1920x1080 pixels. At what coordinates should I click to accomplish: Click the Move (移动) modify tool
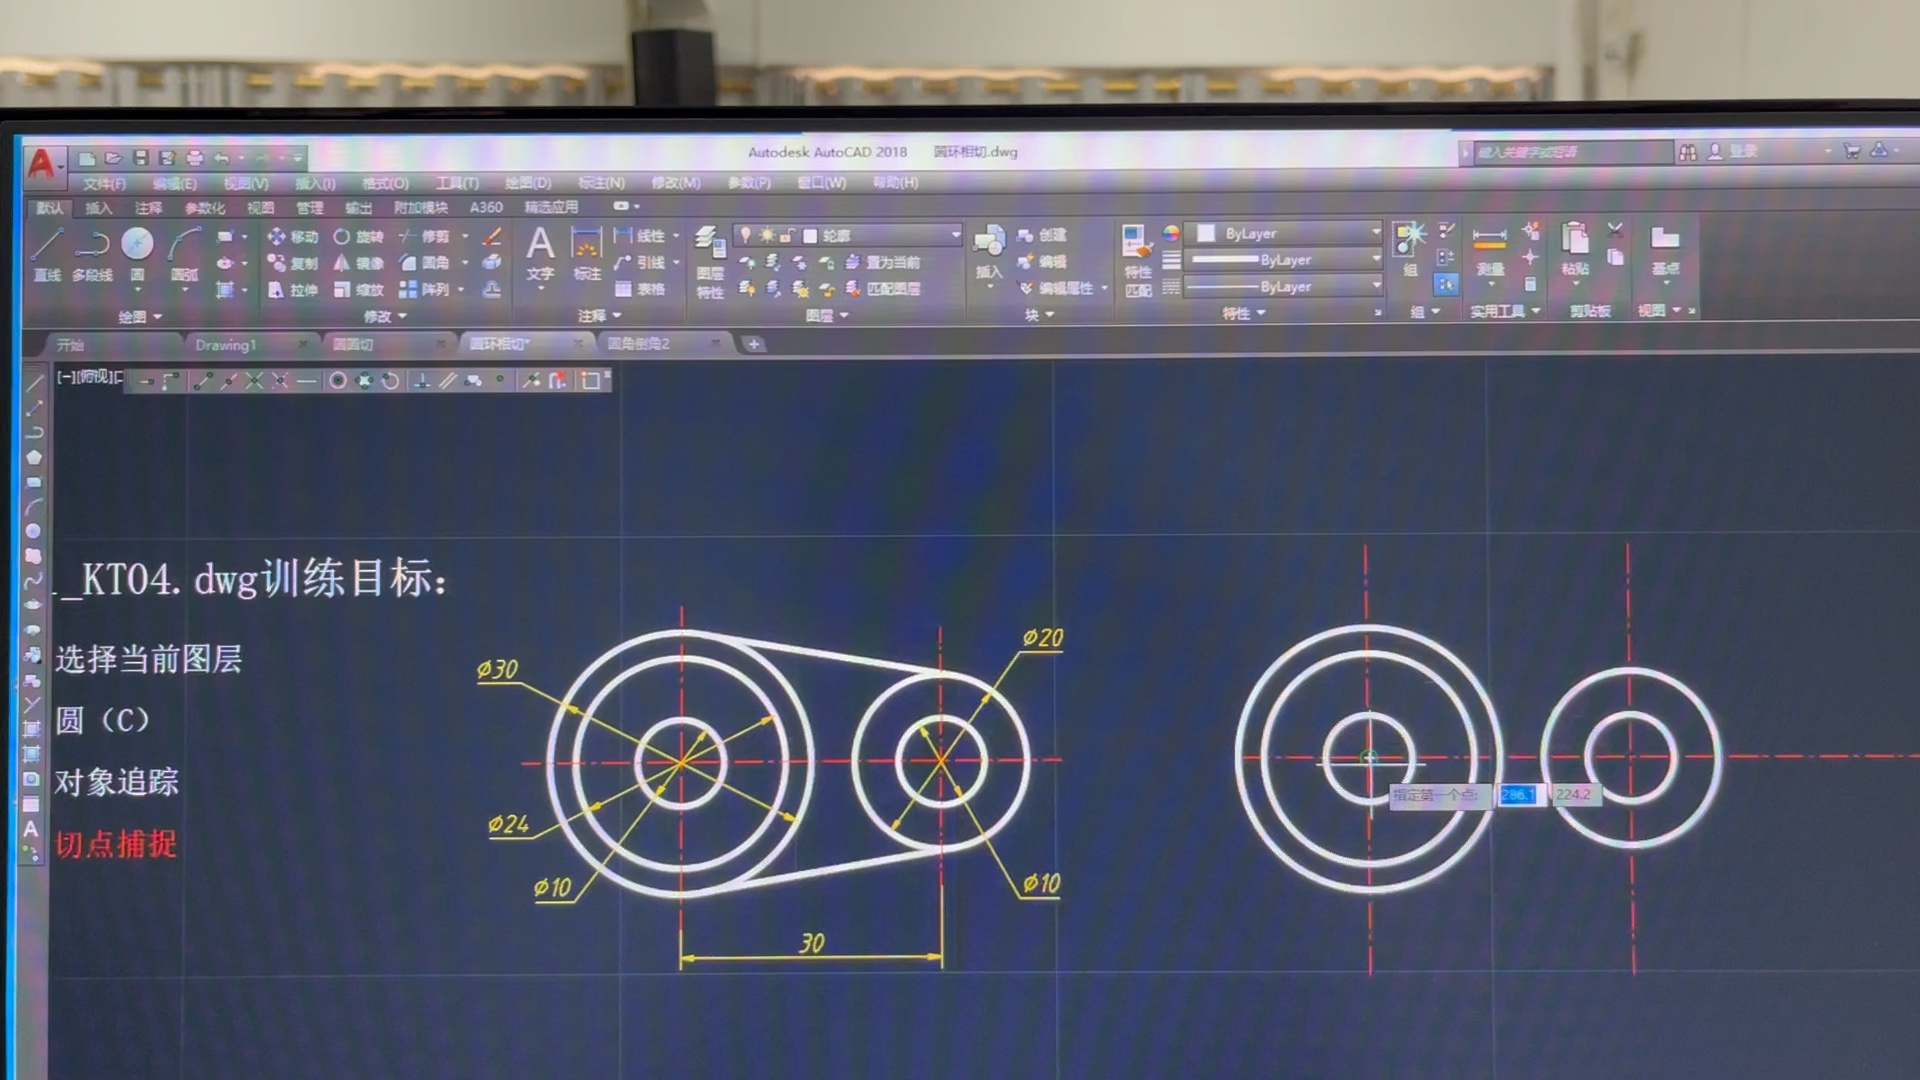[x=292, y=237]
